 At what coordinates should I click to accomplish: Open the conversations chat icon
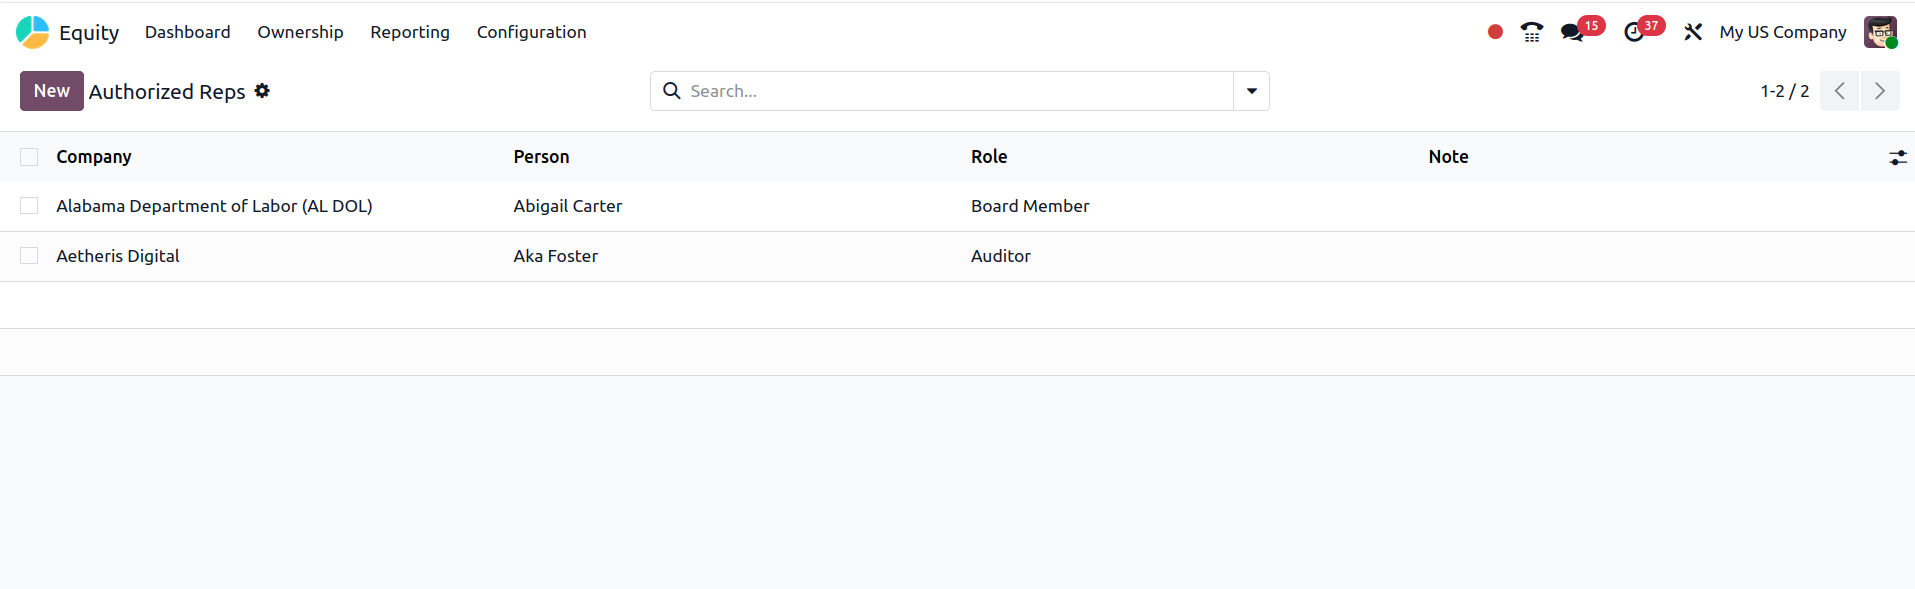(x=1572, y=32)
